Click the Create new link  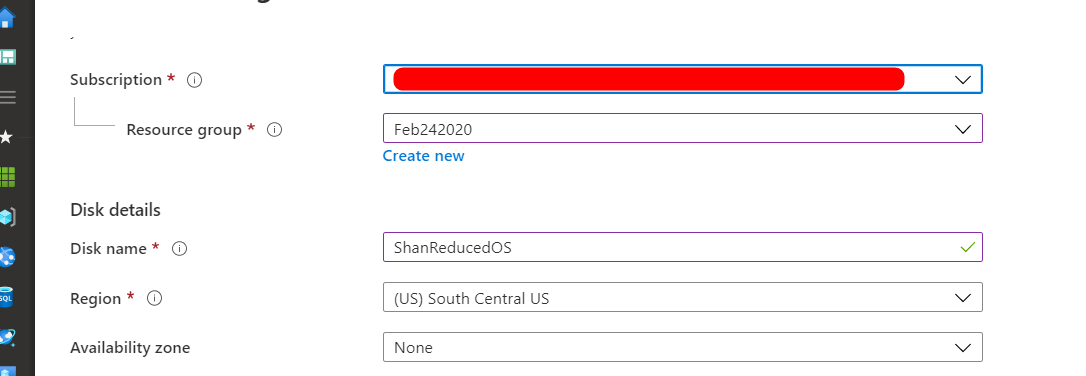point(423,156)
